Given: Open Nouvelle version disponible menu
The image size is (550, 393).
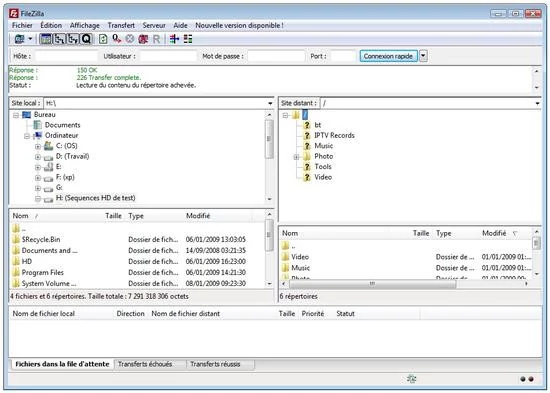Looking at the screenshot, I should tap(239, 25).
